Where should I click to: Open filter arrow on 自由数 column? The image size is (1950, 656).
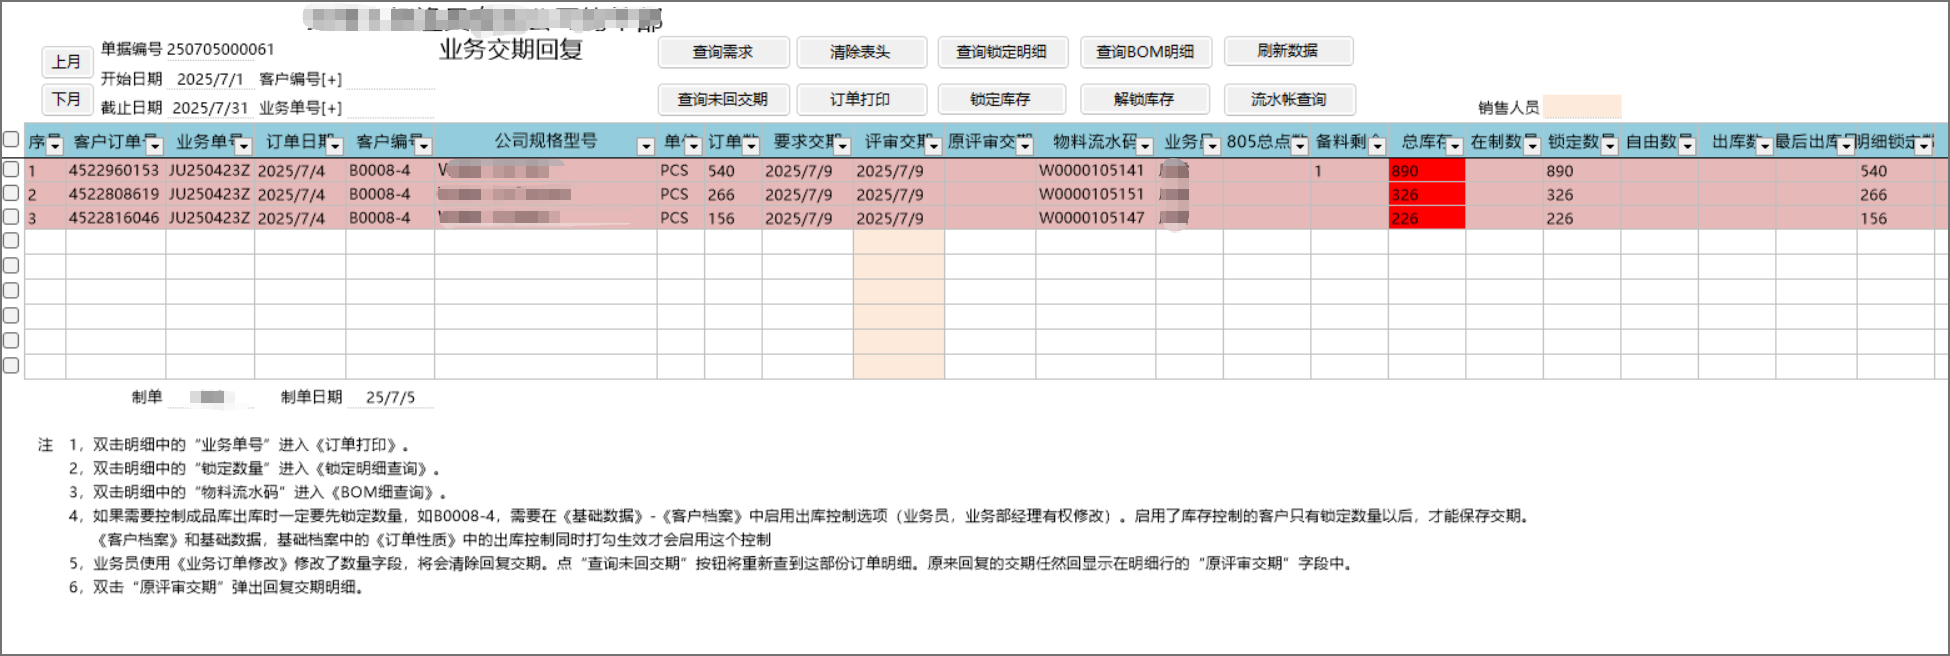pyautogui.click(x=1687, y=146)
